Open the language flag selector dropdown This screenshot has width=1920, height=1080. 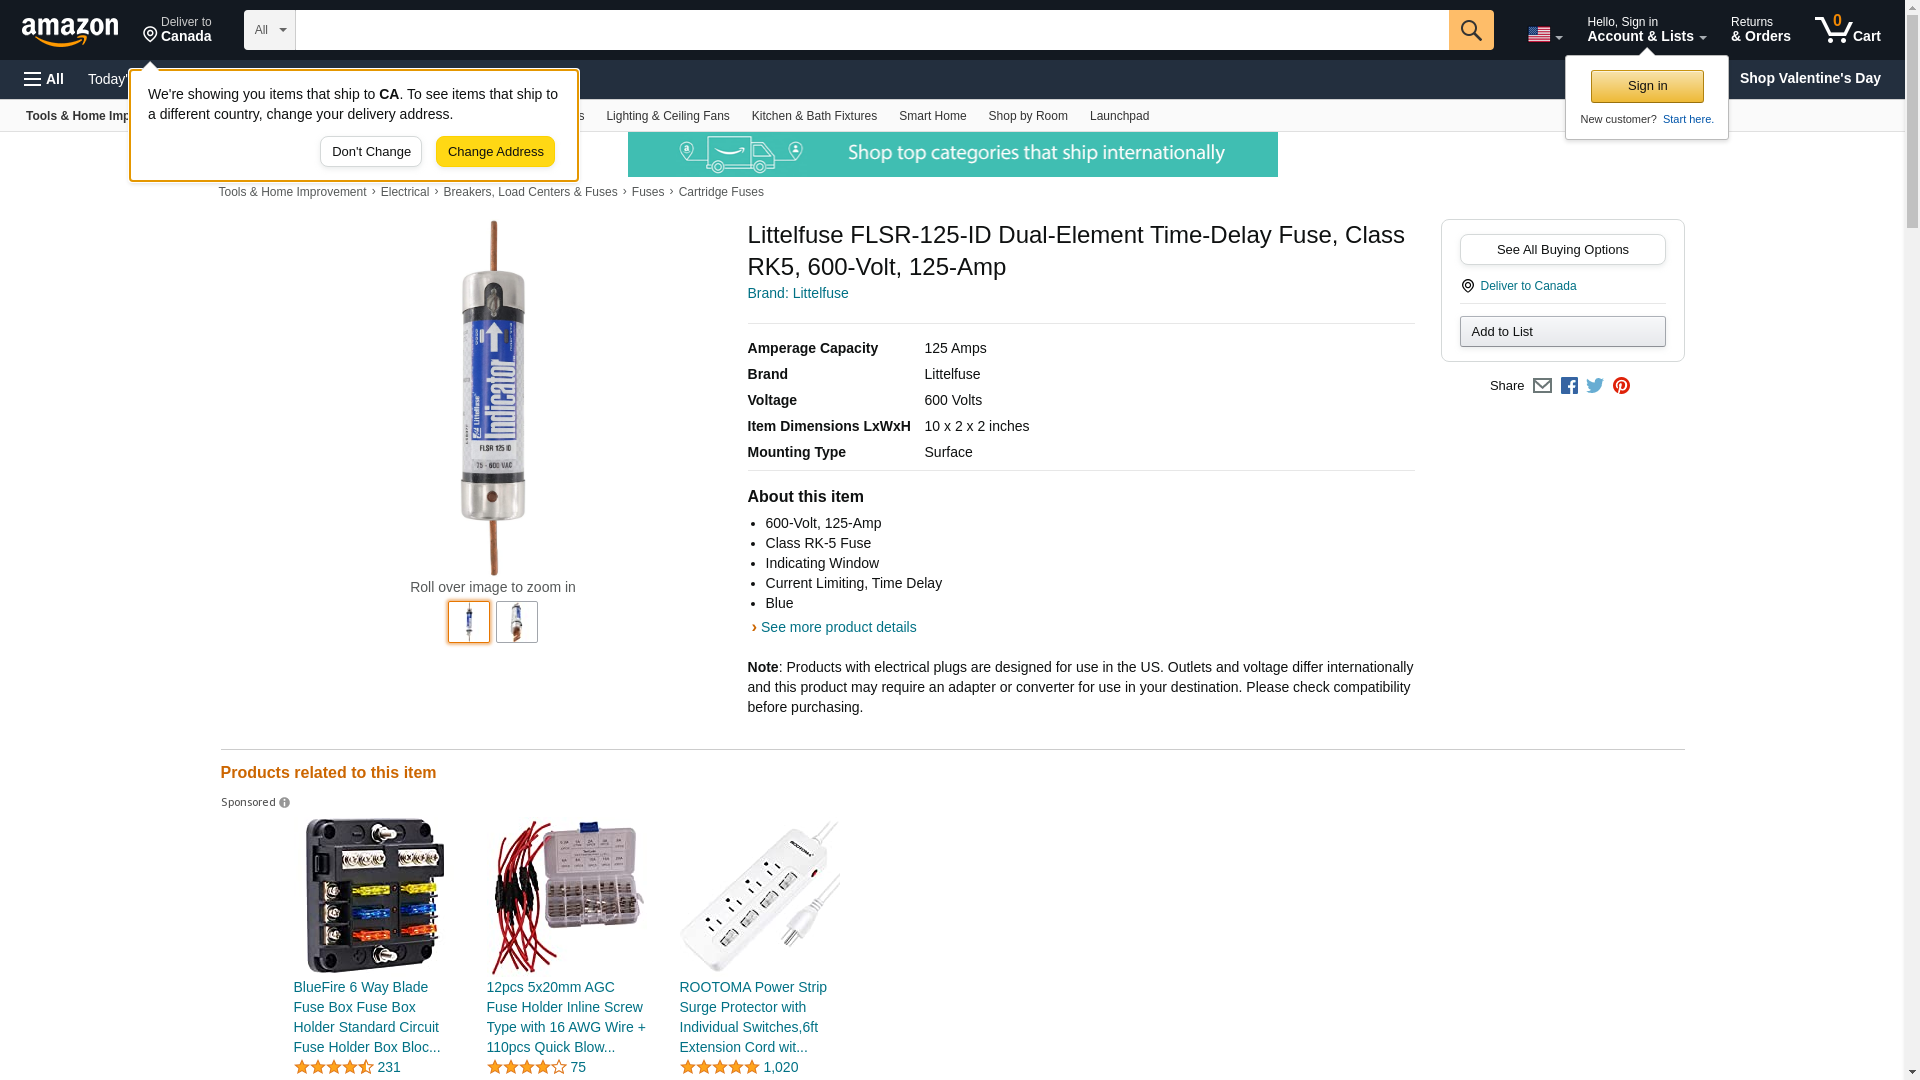(1544, 34)
